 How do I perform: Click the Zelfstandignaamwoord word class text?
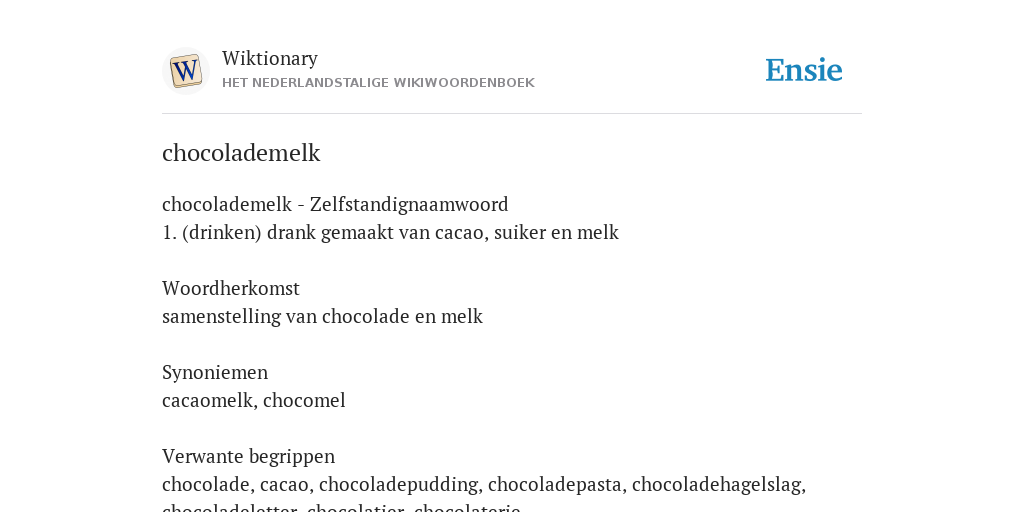[409, 204]
